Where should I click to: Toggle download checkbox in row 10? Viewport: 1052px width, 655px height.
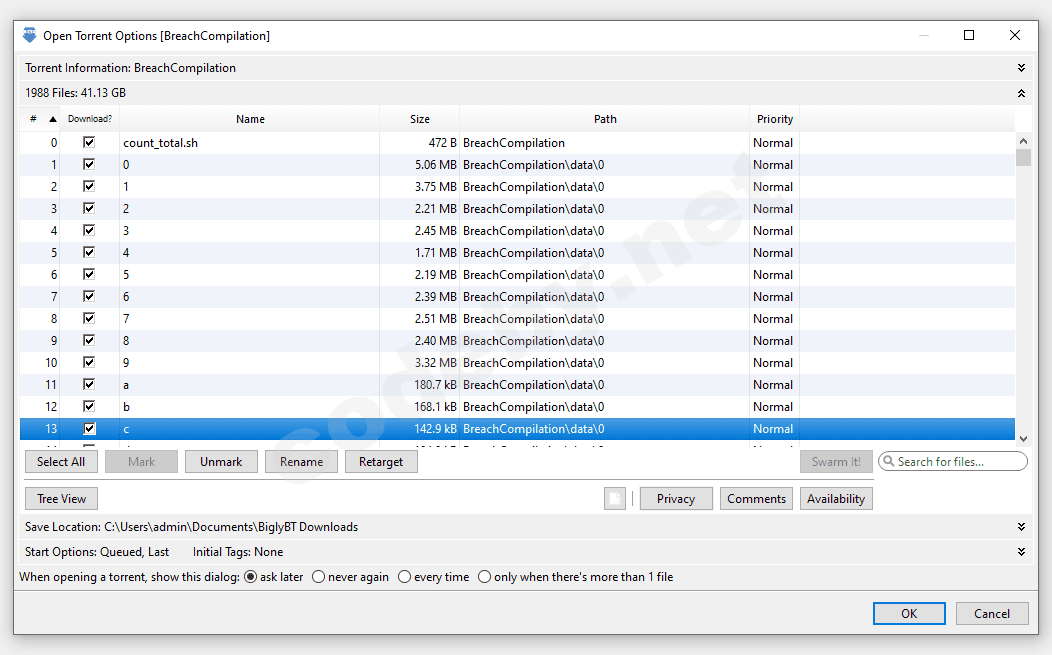[89, 362]
